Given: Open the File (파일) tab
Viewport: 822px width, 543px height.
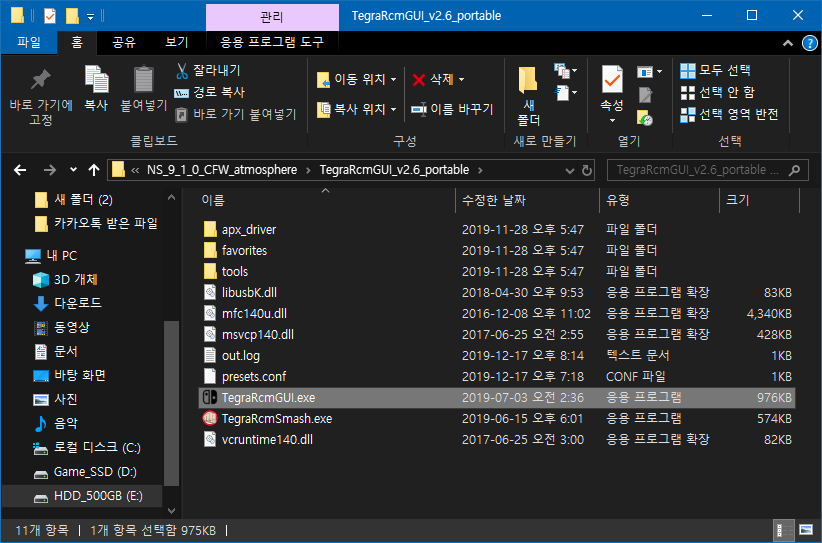Looking at the screenshot, I should coord(29,42).
